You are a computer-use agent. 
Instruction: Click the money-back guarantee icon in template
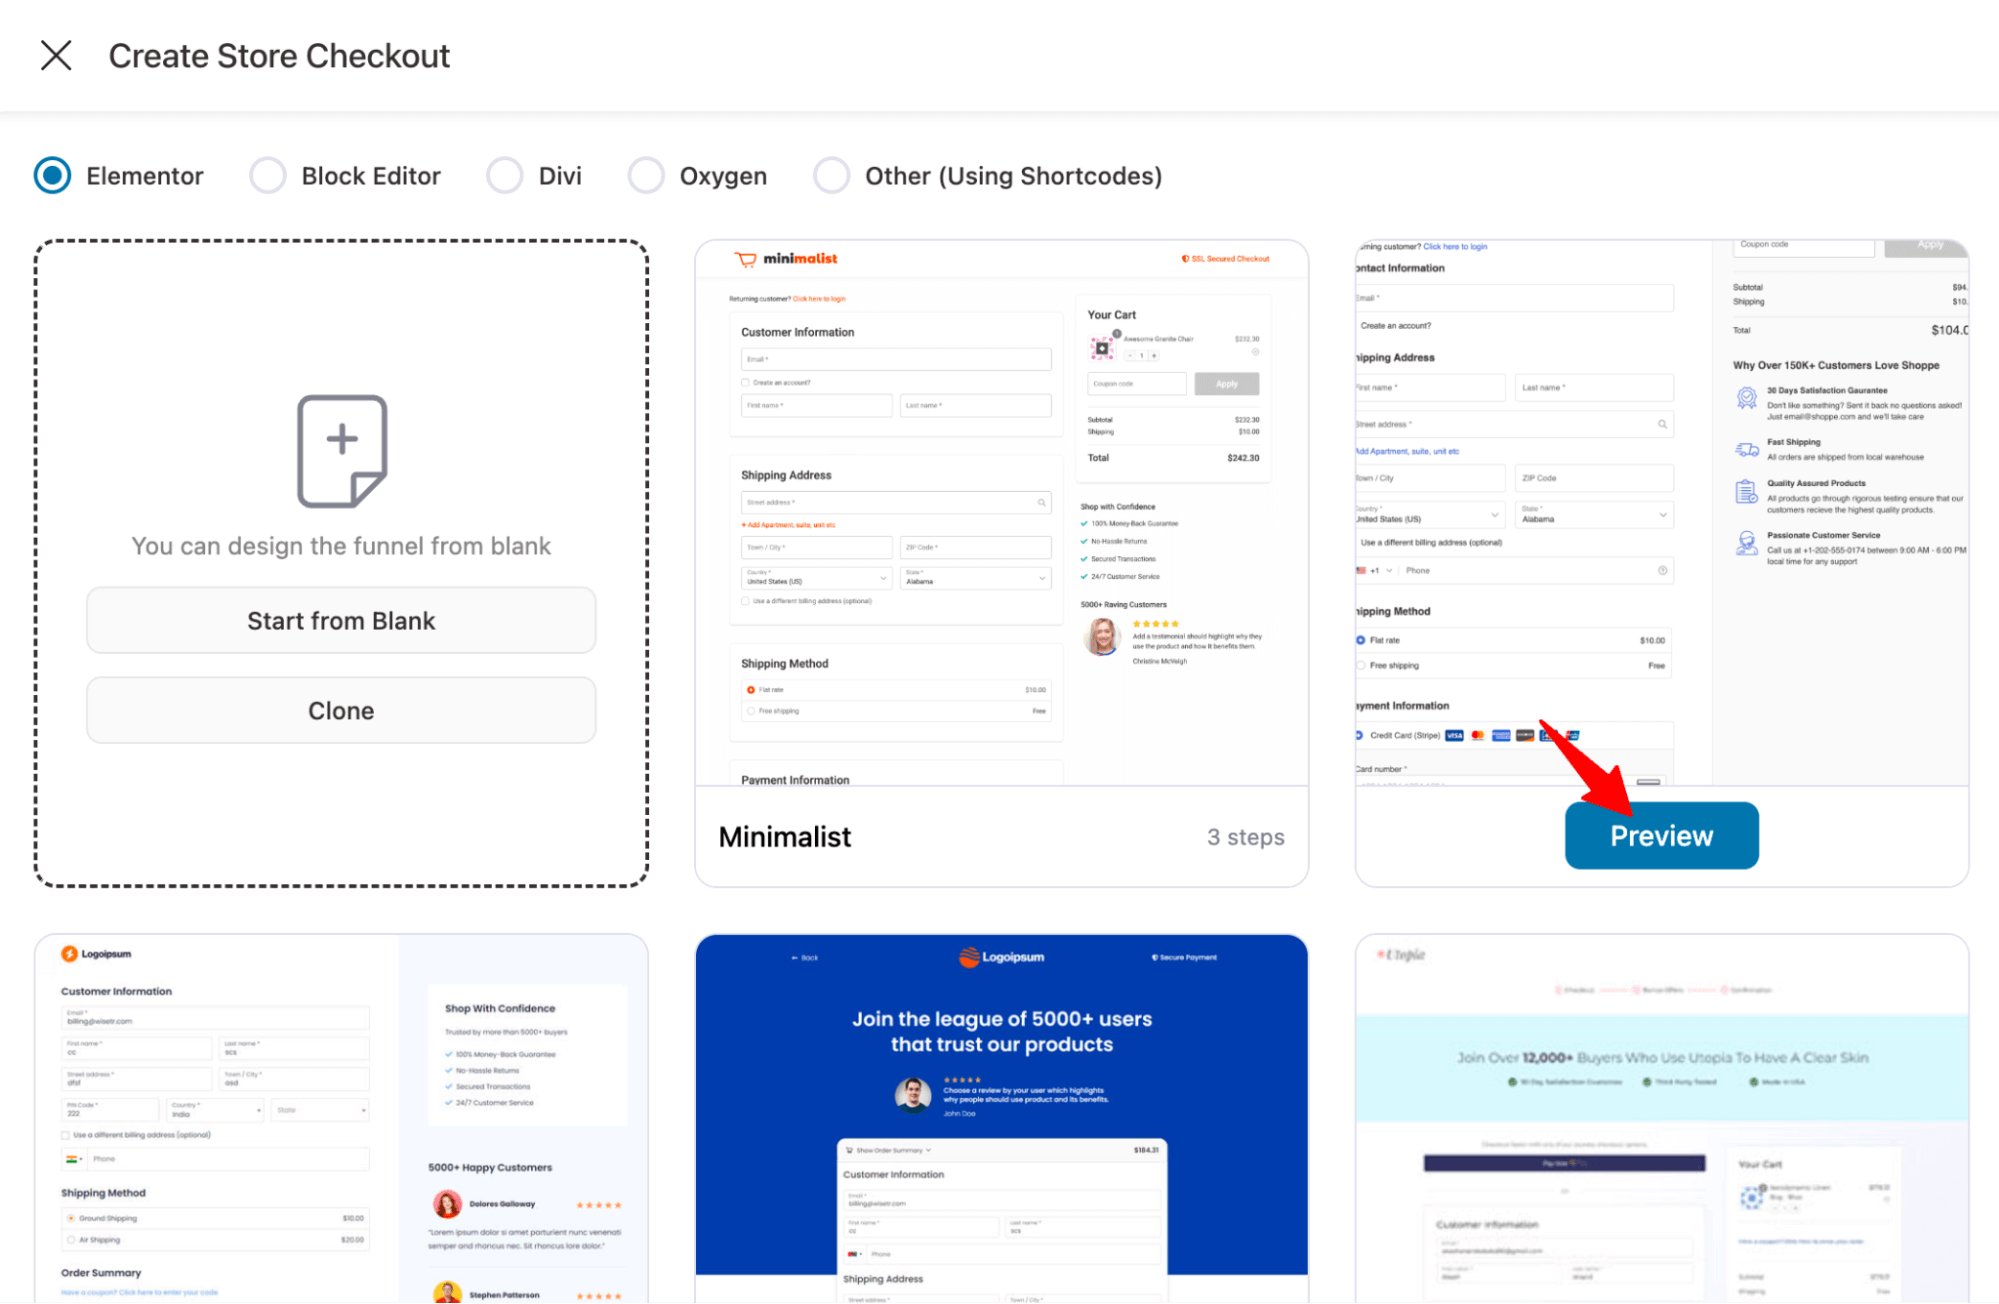[1085, 523]
